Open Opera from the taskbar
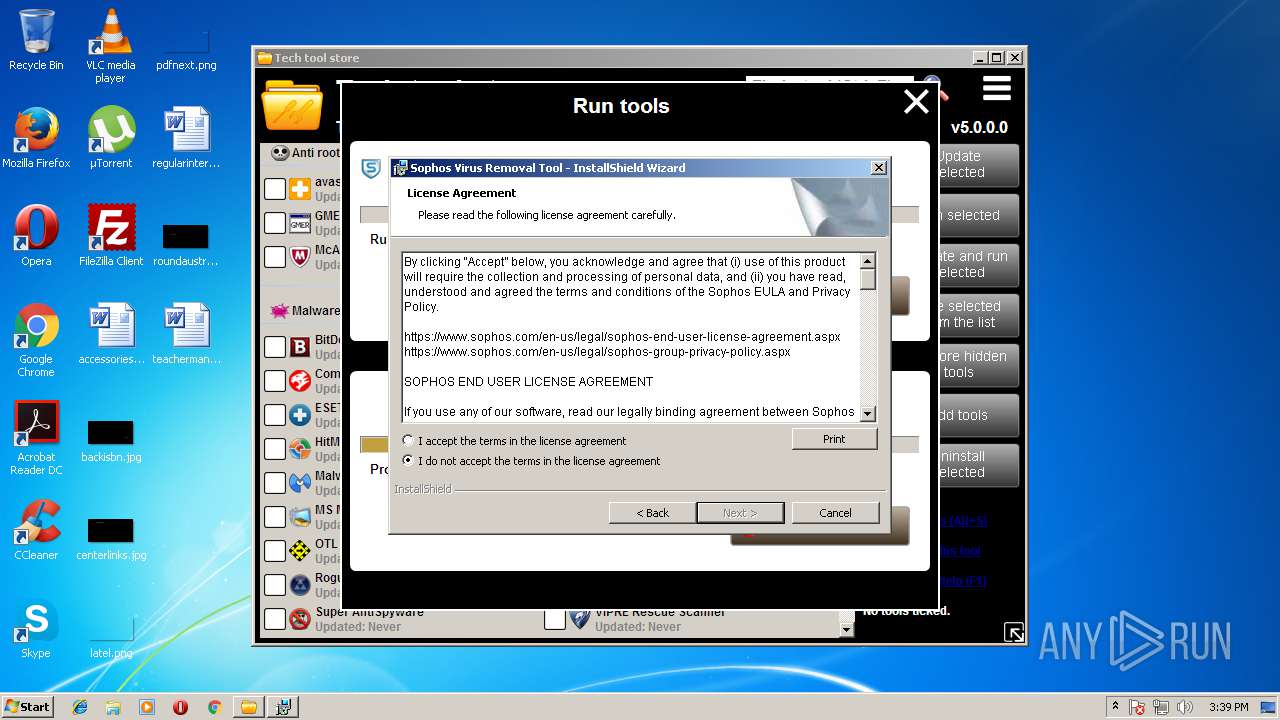This screenshot has height=720, width=1280. [180, 707]
